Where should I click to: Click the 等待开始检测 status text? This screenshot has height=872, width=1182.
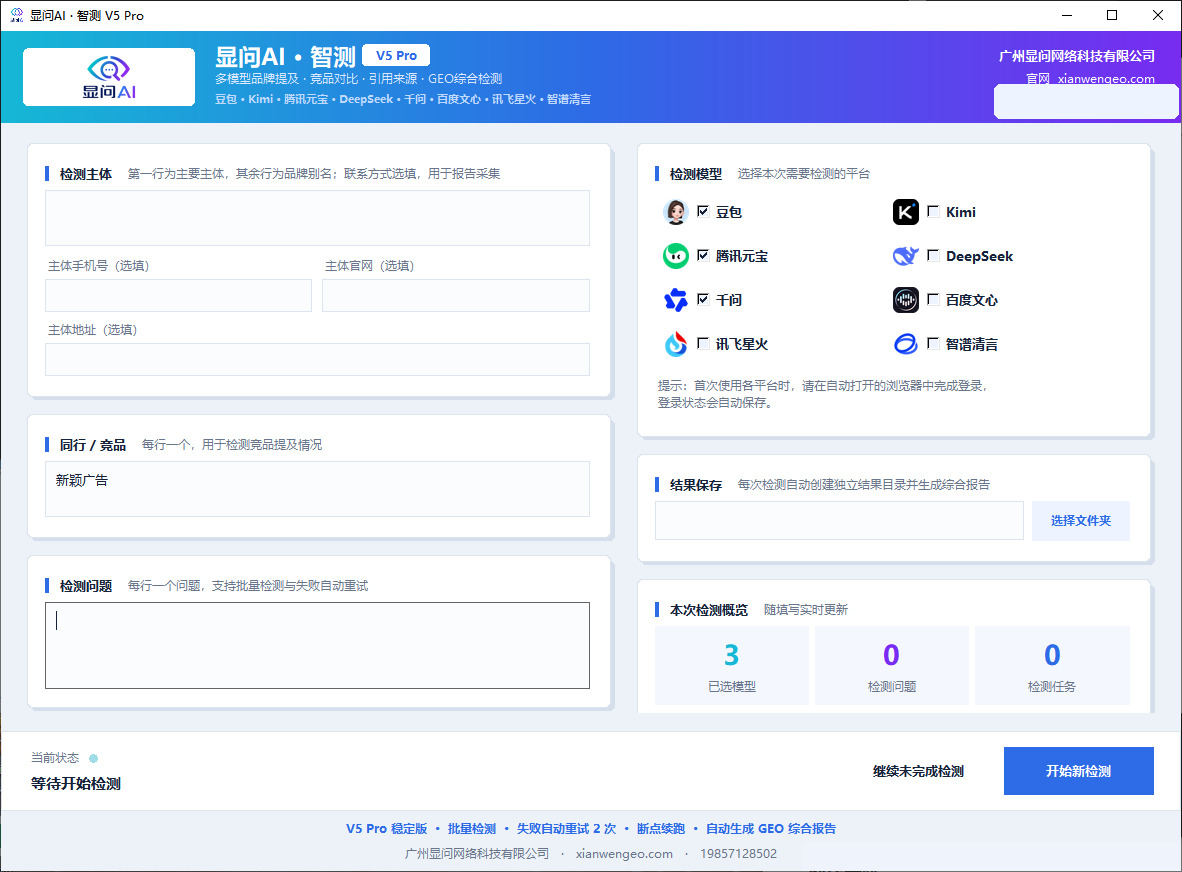pos(75,784)
